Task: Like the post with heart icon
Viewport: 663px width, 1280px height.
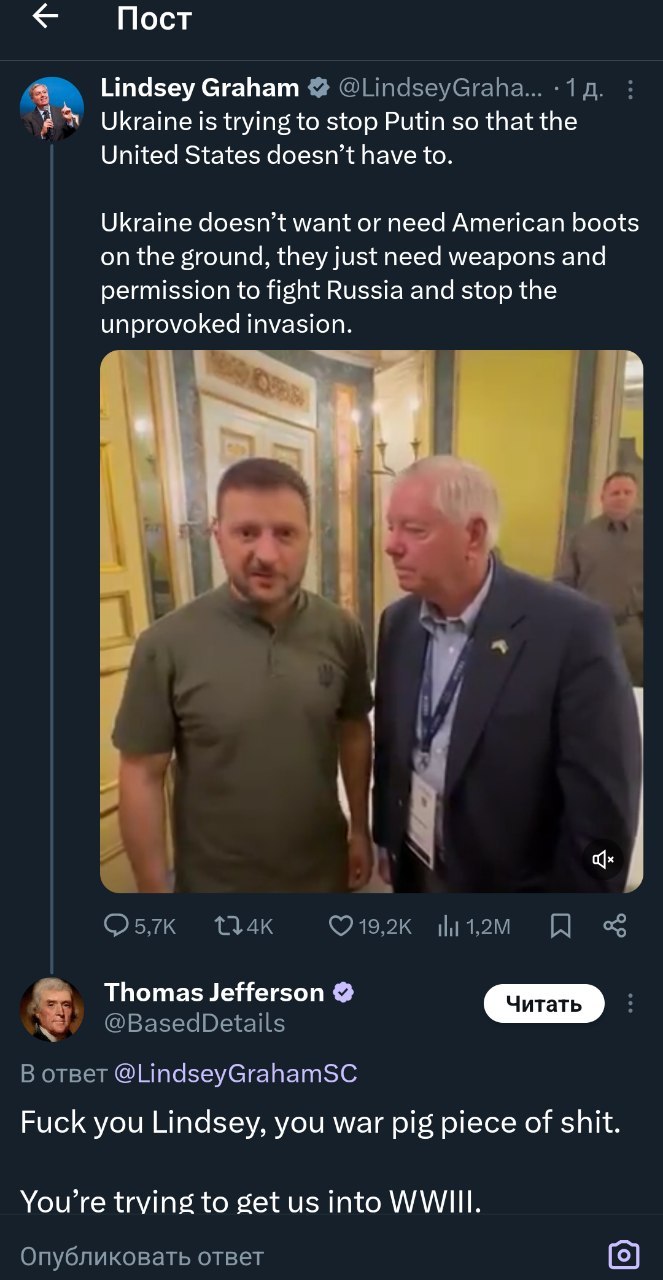Action: click(340, 927)
